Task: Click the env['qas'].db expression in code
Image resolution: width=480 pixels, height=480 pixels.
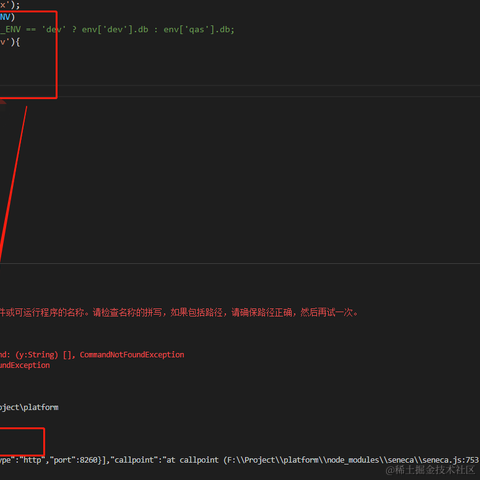Action: (x=198, y=29)
